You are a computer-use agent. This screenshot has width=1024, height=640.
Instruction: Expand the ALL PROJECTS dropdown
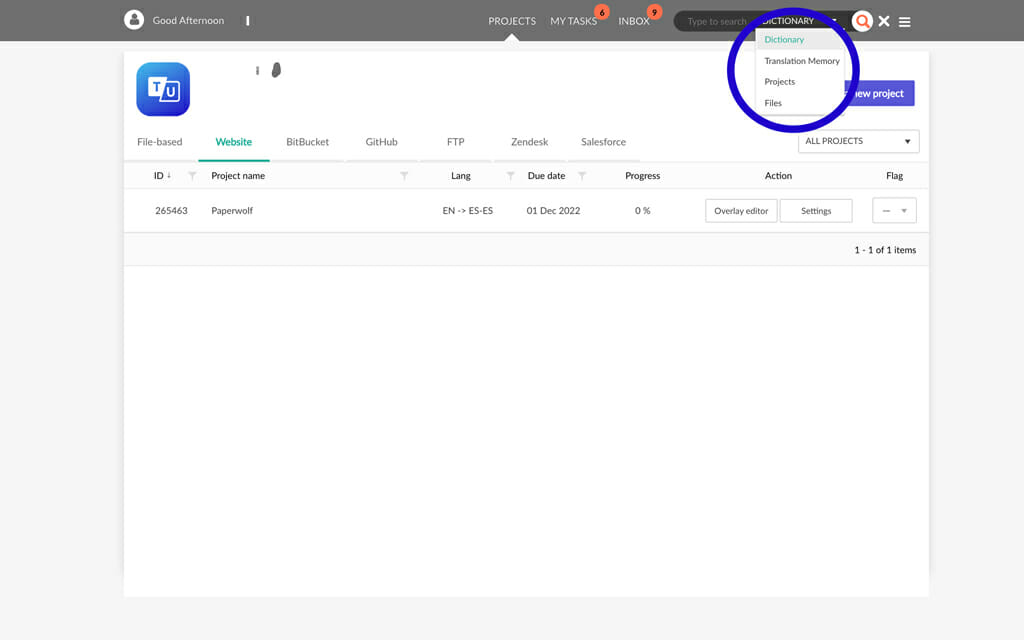tap(858, 141)
